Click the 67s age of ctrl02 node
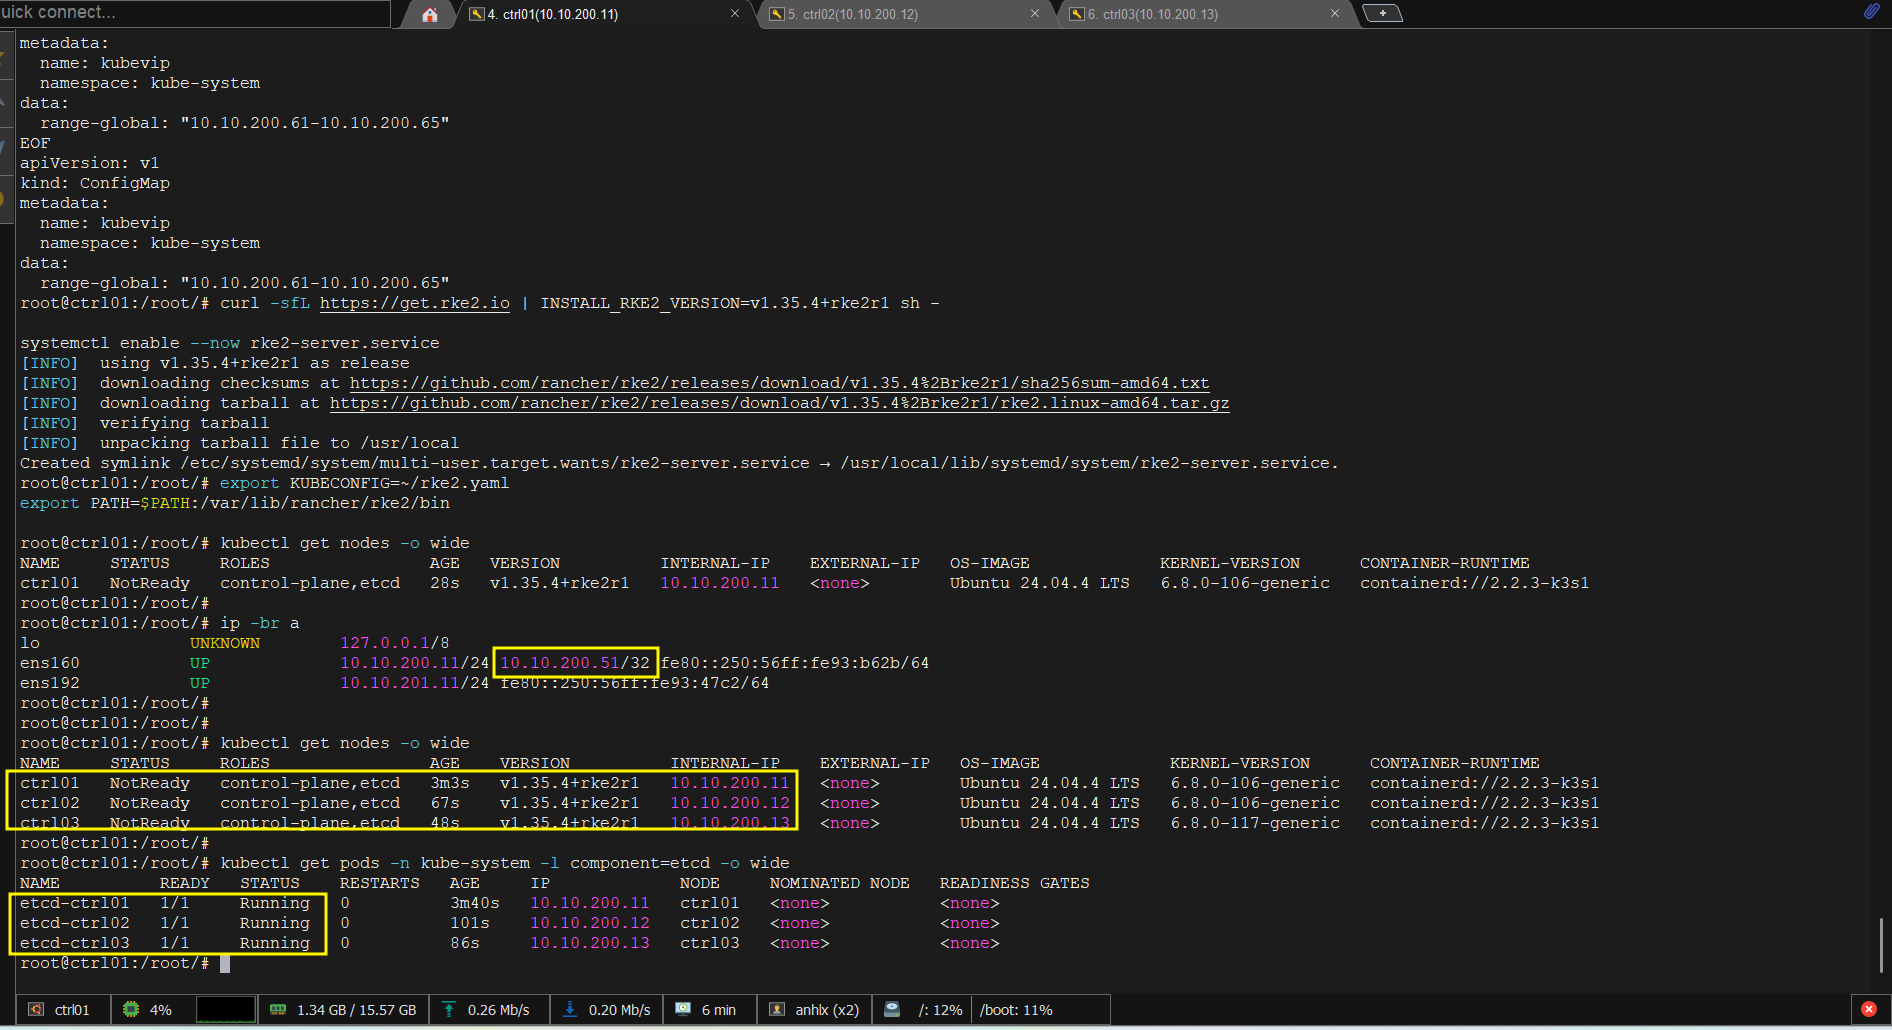This screenshot has height=1030, width=1892. point(445,803)
